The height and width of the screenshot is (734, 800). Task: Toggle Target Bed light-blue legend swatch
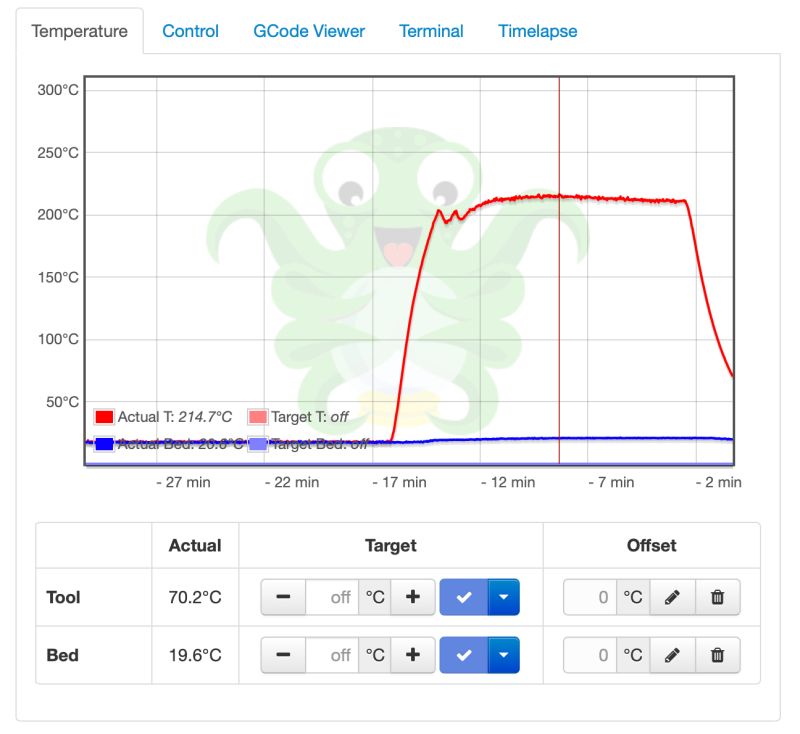point(258,444)
